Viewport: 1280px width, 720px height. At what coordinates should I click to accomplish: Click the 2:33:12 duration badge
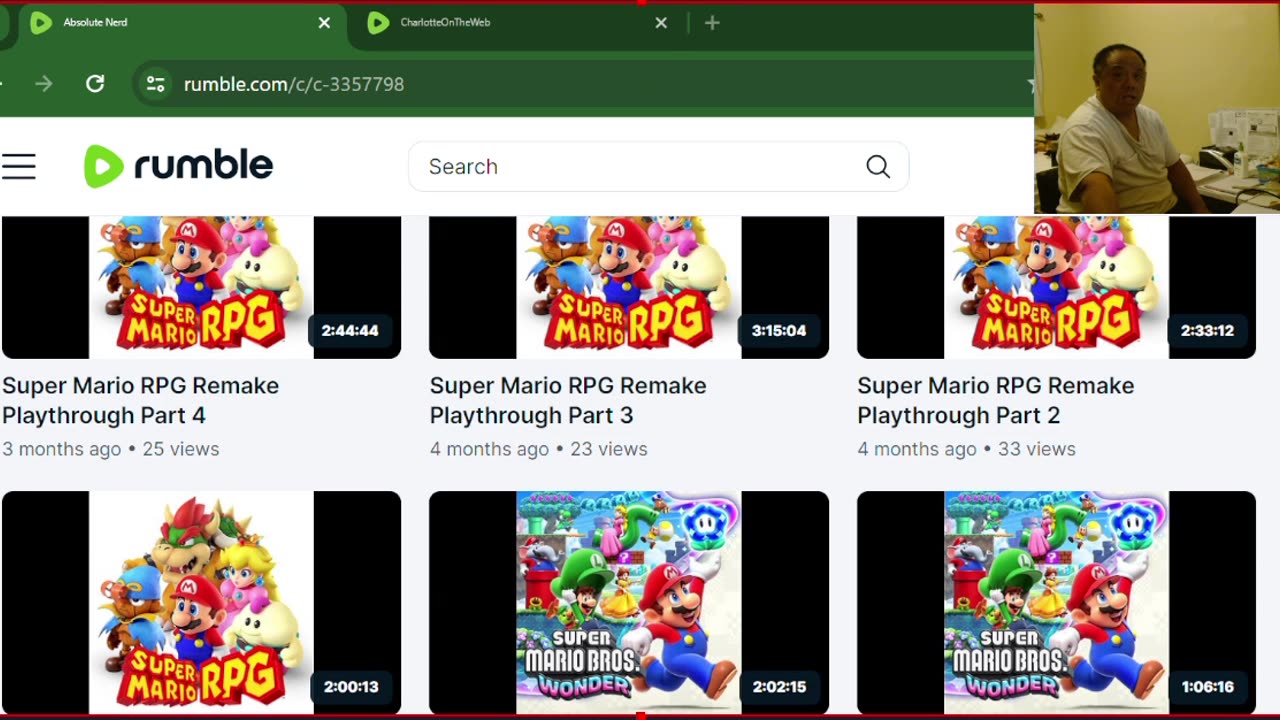[x=1206, y=330]
